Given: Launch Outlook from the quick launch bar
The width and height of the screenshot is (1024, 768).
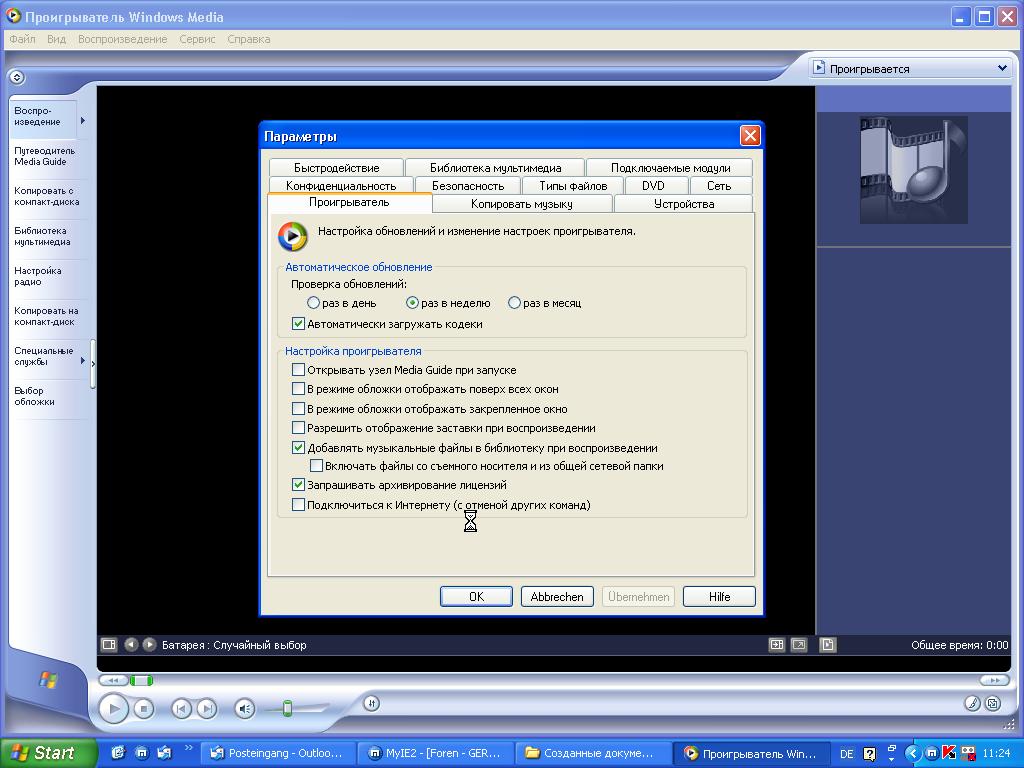Looking at the screenshot, I should 164,753.
